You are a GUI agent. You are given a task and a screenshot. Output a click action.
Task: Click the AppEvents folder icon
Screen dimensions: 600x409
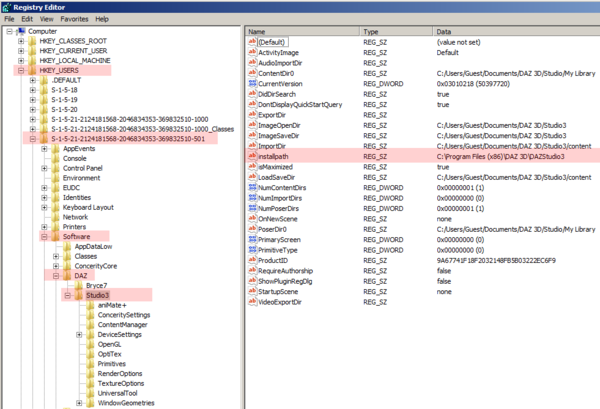pos(55,148)
